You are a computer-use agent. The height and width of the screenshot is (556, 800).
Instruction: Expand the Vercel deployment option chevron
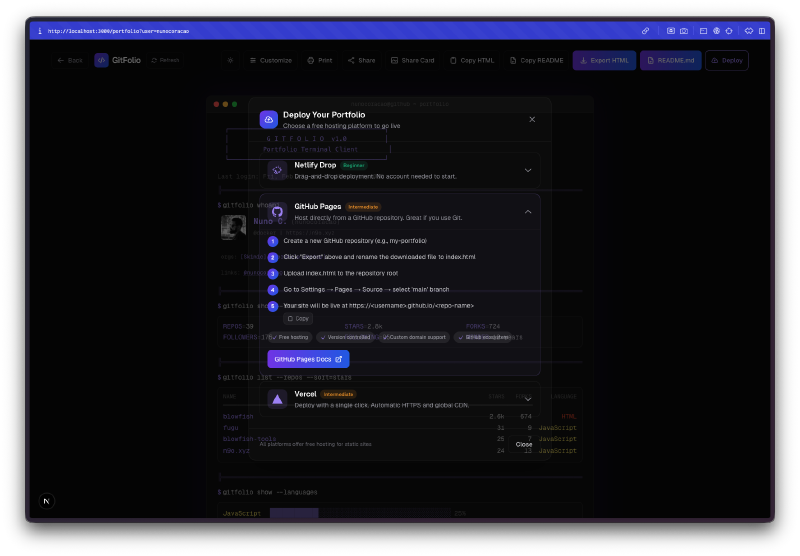tap(527, 399)
